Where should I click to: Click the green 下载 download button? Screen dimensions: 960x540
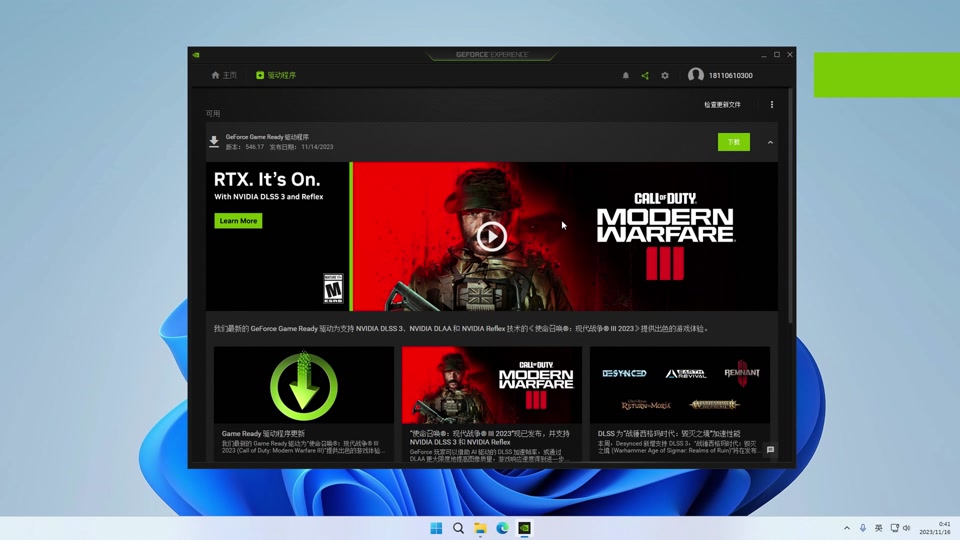pos(733,142)
